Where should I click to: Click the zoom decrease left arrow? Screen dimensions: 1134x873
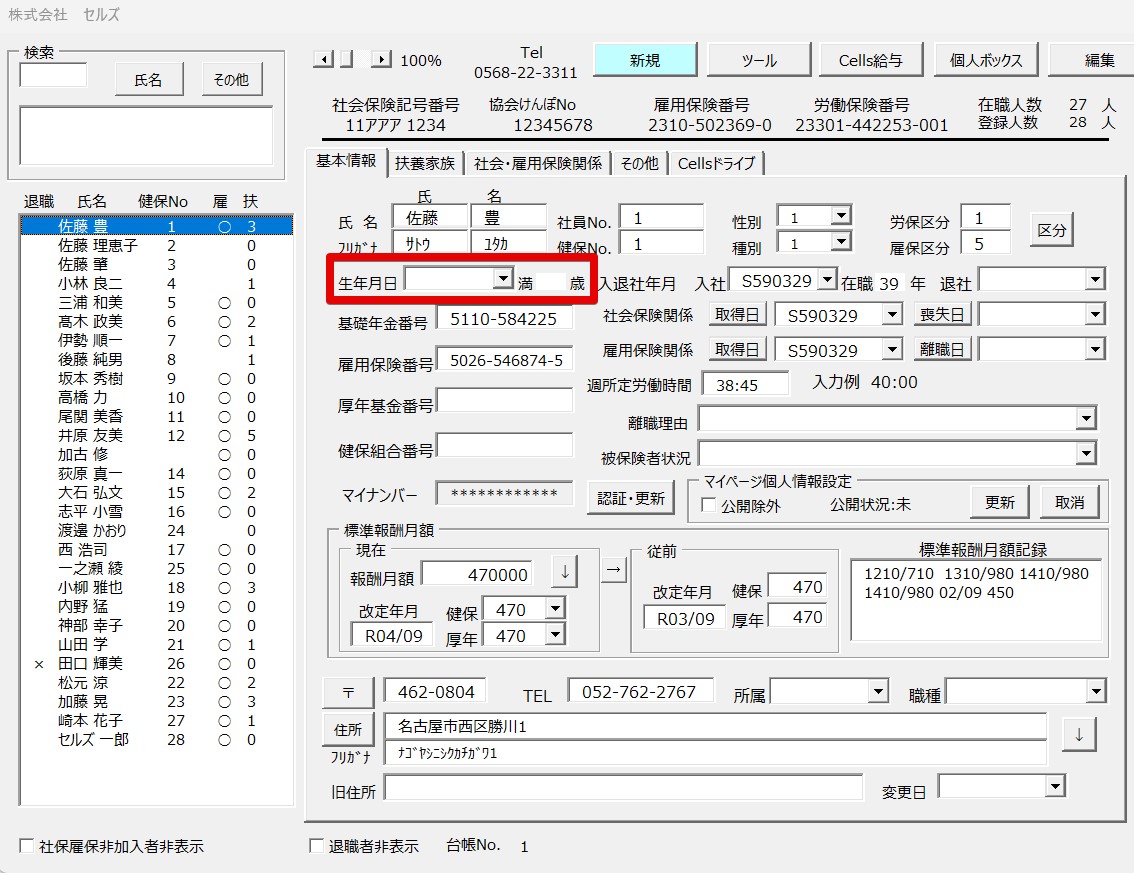323,59
